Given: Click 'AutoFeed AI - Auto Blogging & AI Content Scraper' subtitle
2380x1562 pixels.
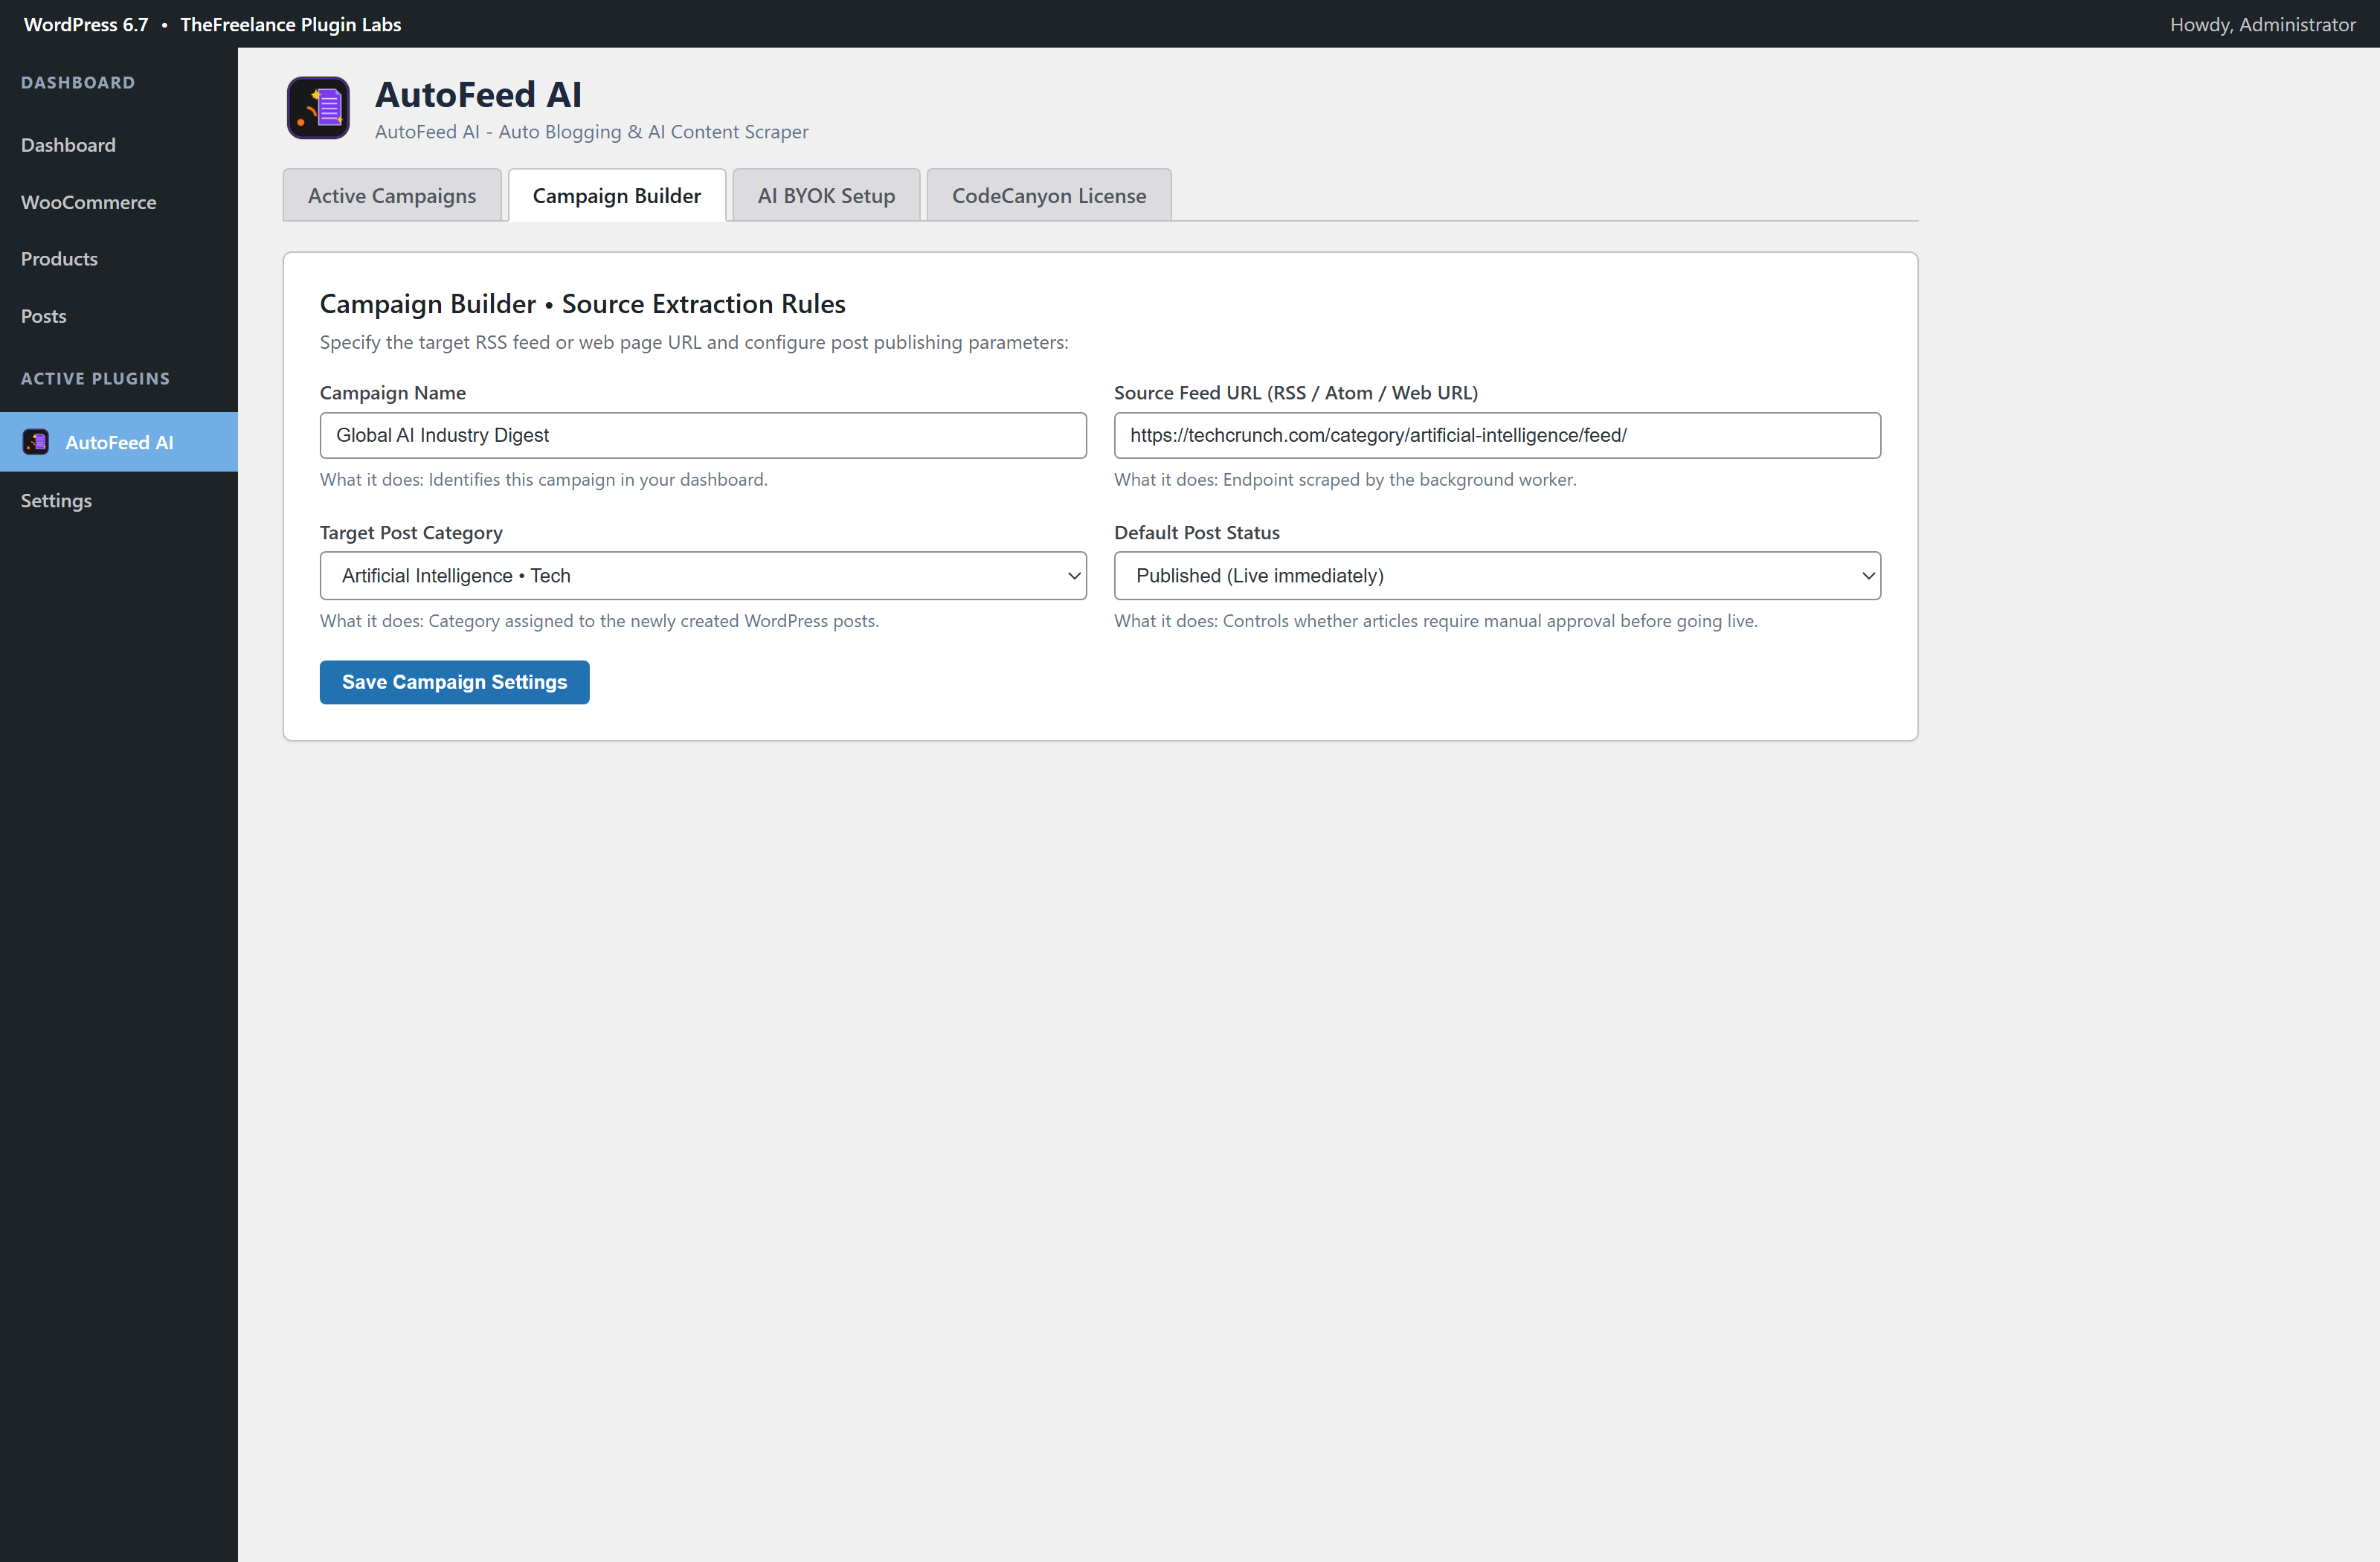Looking at the screenshot, I should [x=591, y=131].
